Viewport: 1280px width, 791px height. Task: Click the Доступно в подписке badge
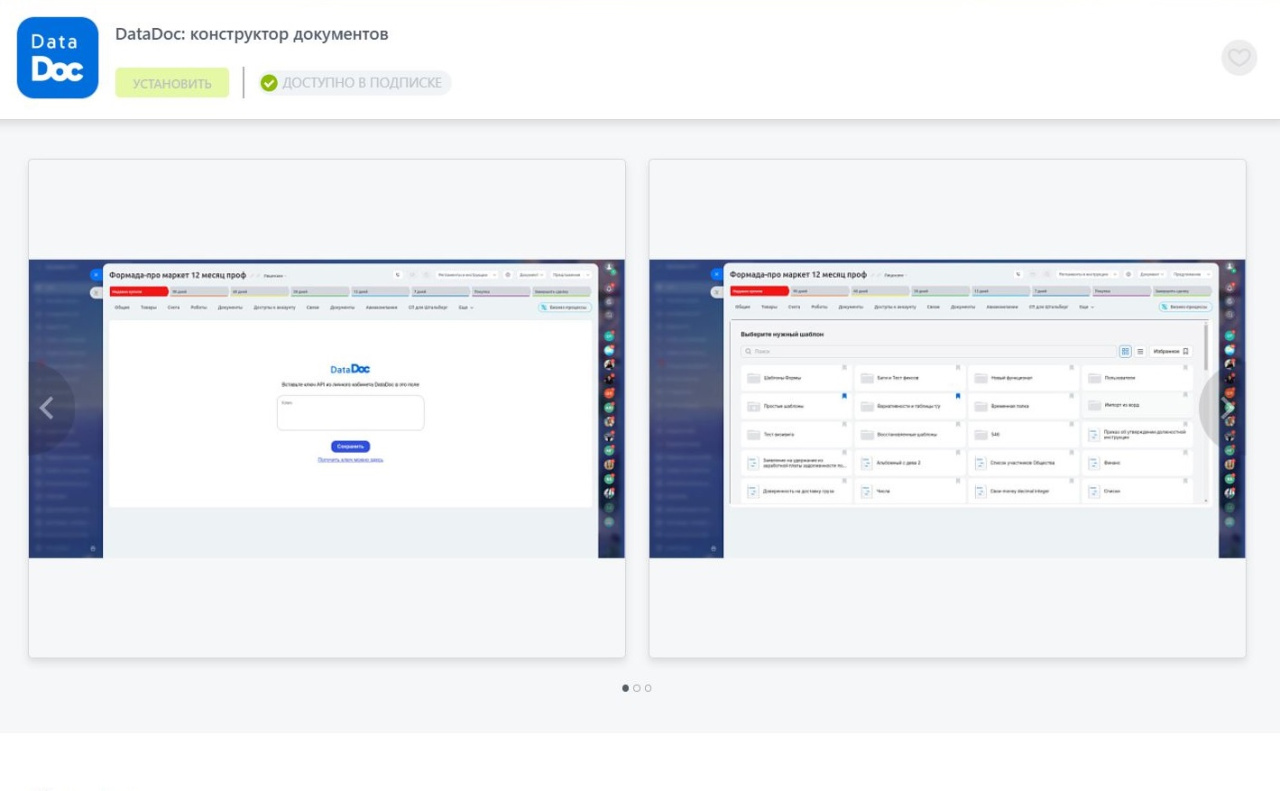click(x=354, y=83)
